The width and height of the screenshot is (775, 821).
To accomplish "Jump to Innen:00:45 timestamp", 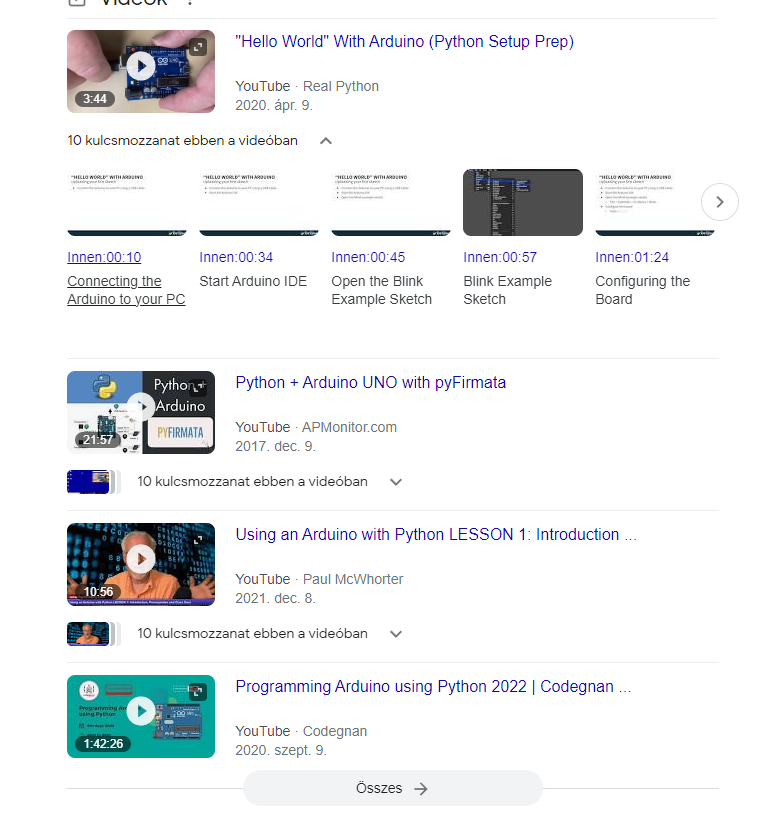I will (x=368, y=257).
